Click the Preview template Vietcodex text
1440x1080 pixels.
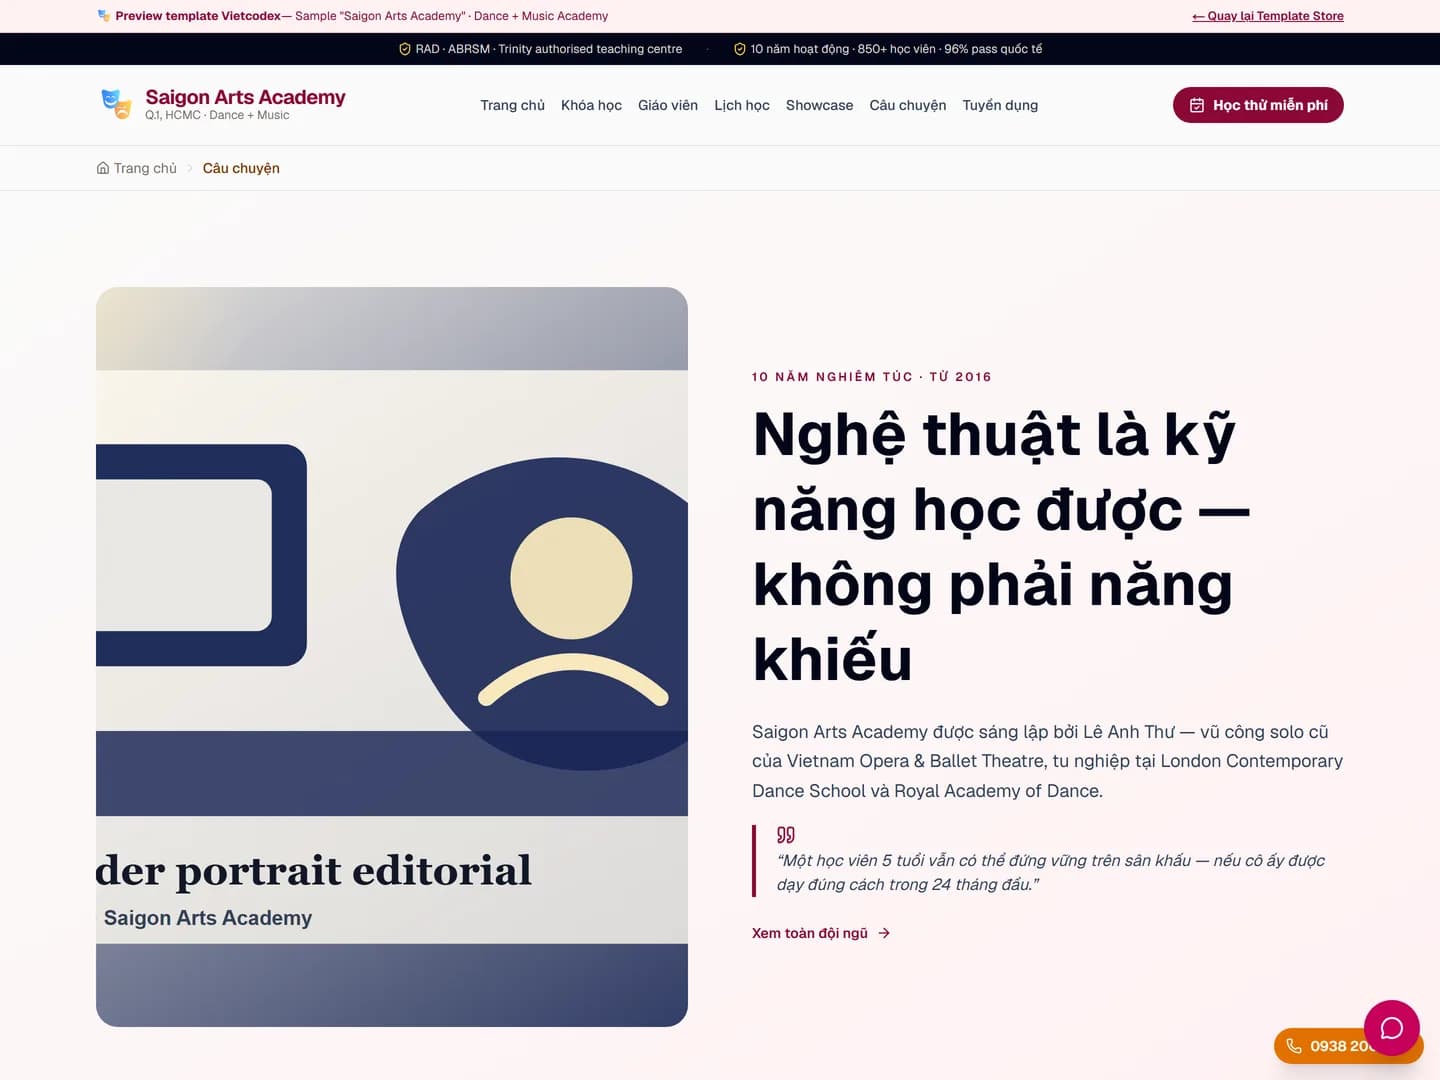(x=198, y=16)
